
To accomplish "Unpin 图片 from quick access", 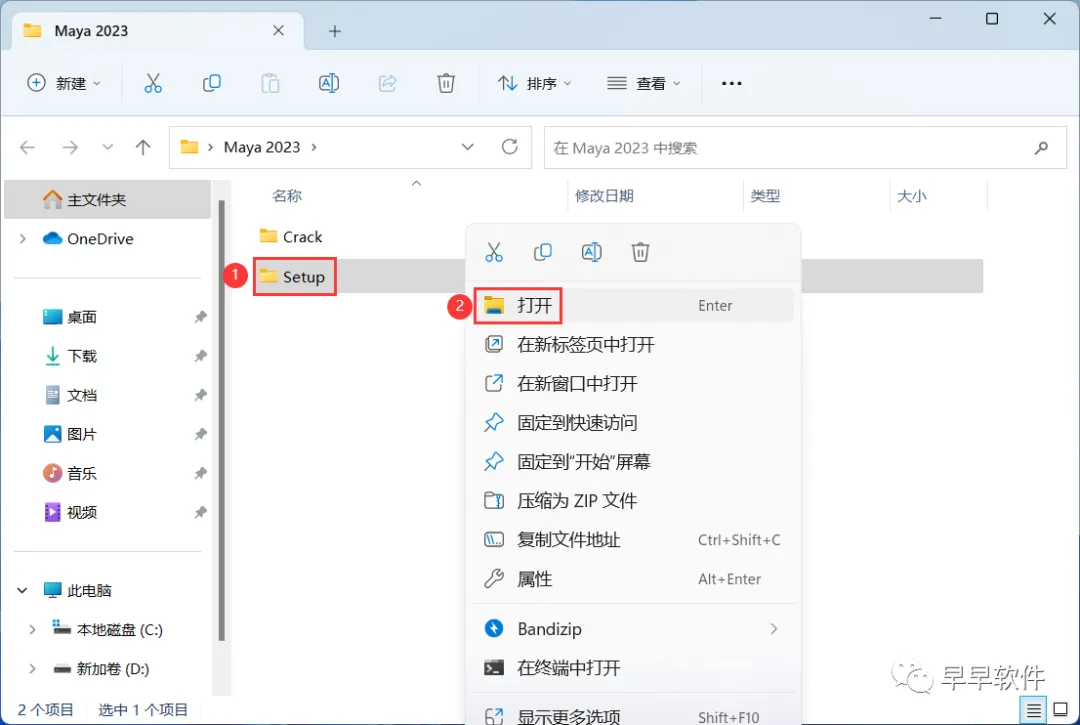I will (x=200, y=434).
